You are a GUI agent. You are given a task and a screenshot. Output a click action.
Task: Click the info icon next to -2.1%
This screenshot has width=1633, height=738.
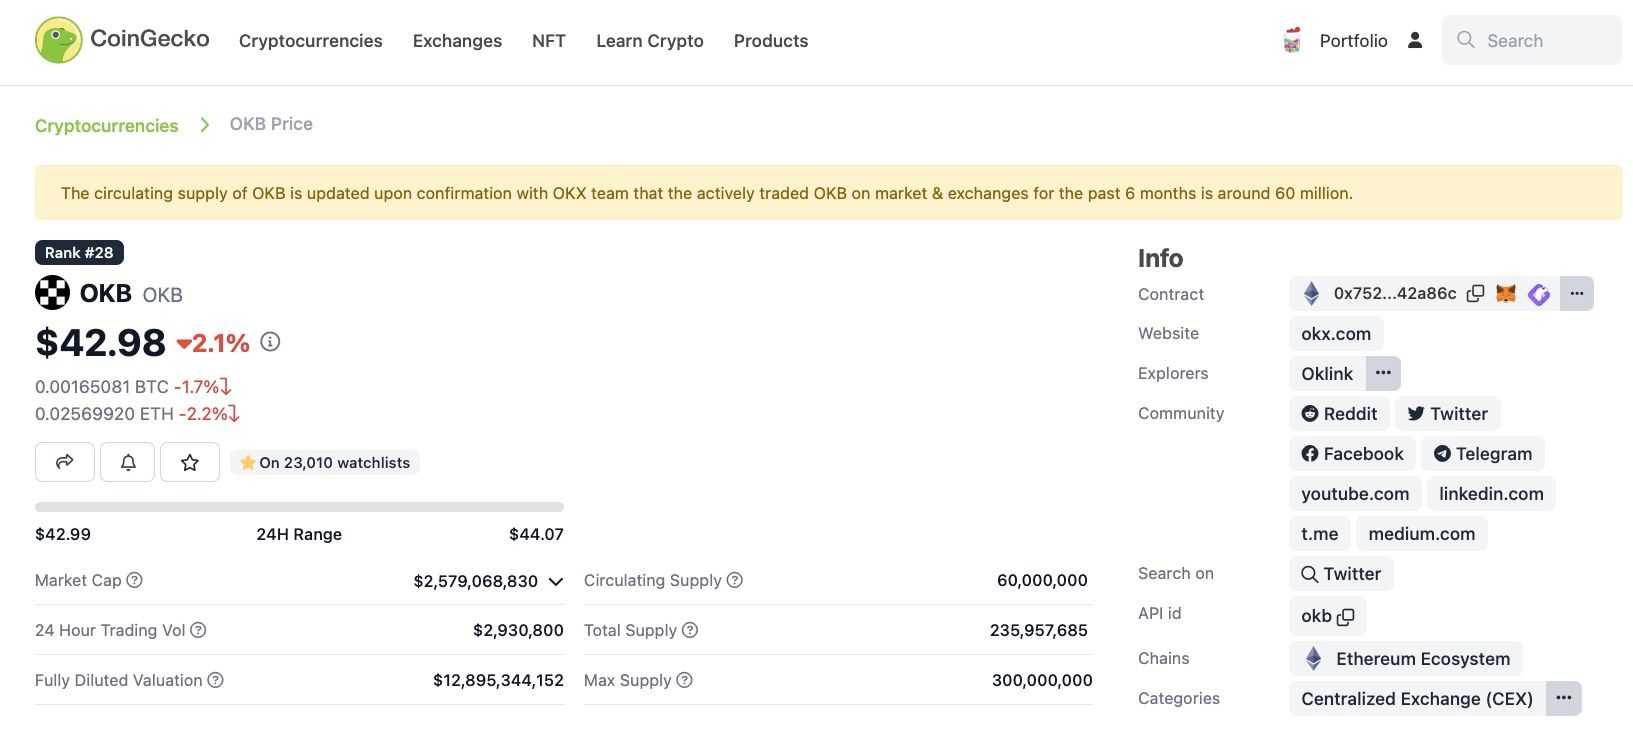[270, 342]
